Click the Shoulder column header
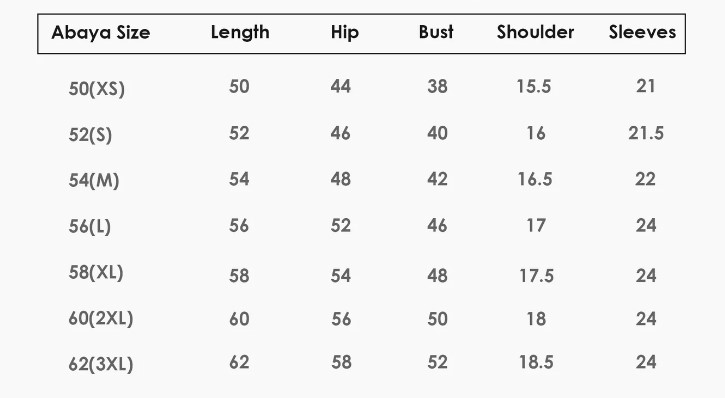The height and width of the screenshot is (398, 725). (535, 32)
